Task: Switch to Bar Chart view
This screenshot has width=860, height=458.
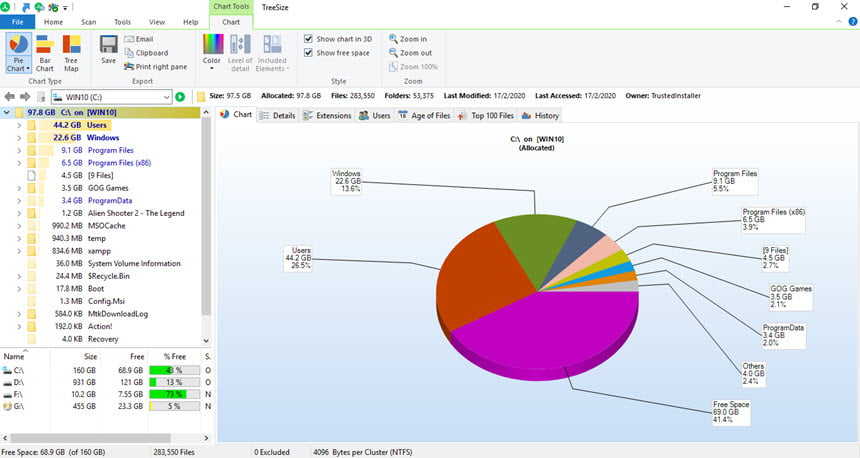Action: tap(45, 53)
